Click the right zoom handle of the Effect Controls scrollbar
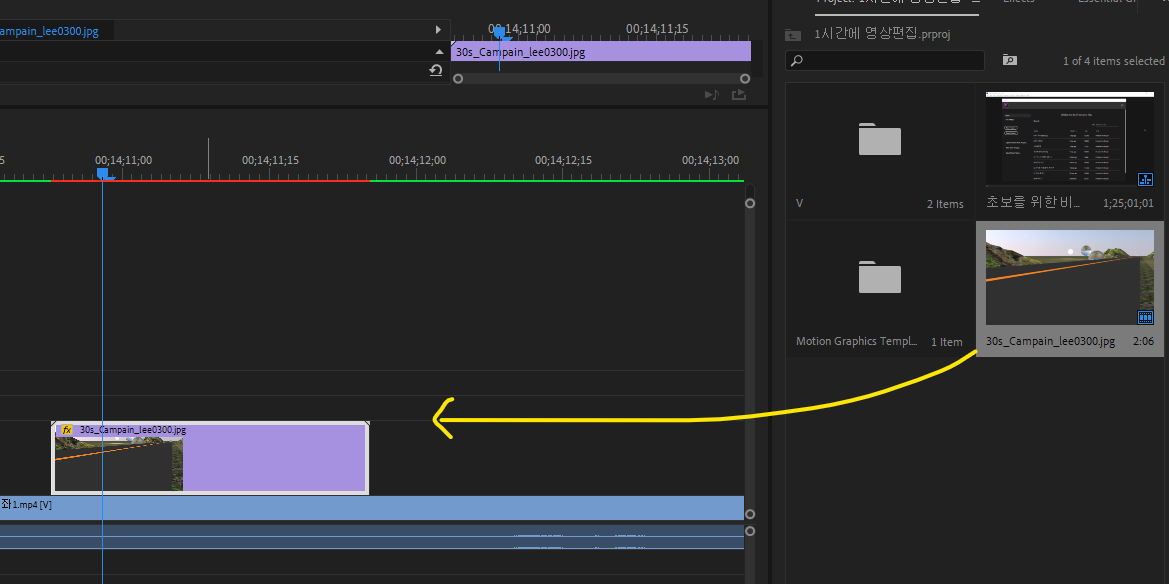The image size is (1169, 584). (745, 78)
